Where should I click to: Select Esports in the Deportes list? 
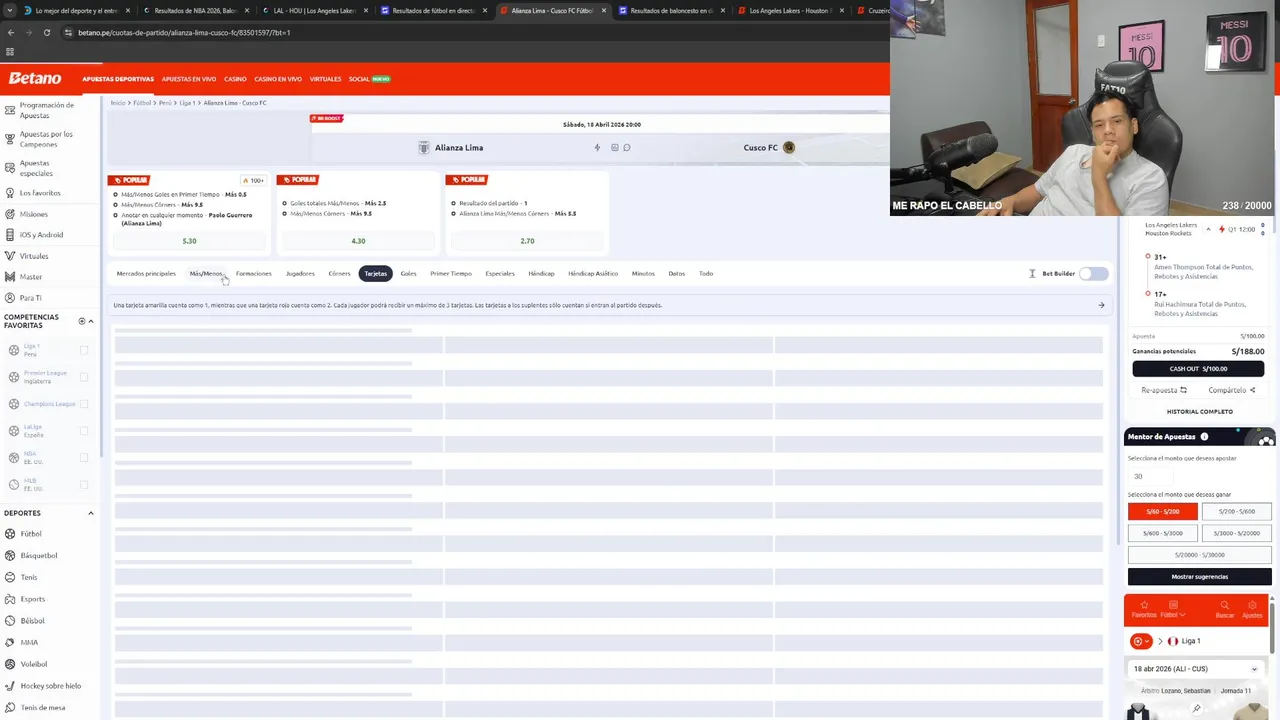32,599
